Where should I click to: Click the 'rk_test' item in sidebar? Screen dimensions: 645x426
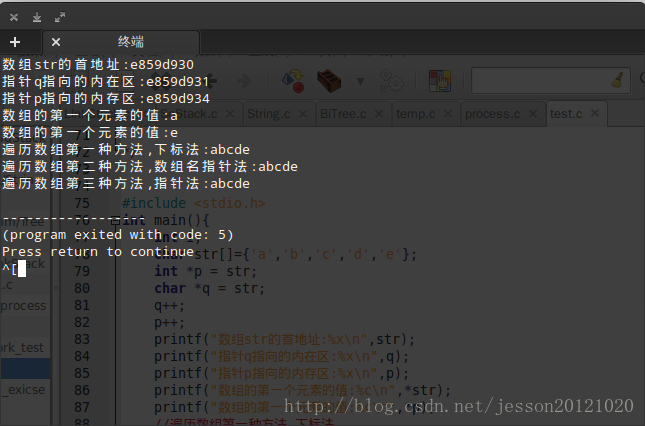[22, 348]
